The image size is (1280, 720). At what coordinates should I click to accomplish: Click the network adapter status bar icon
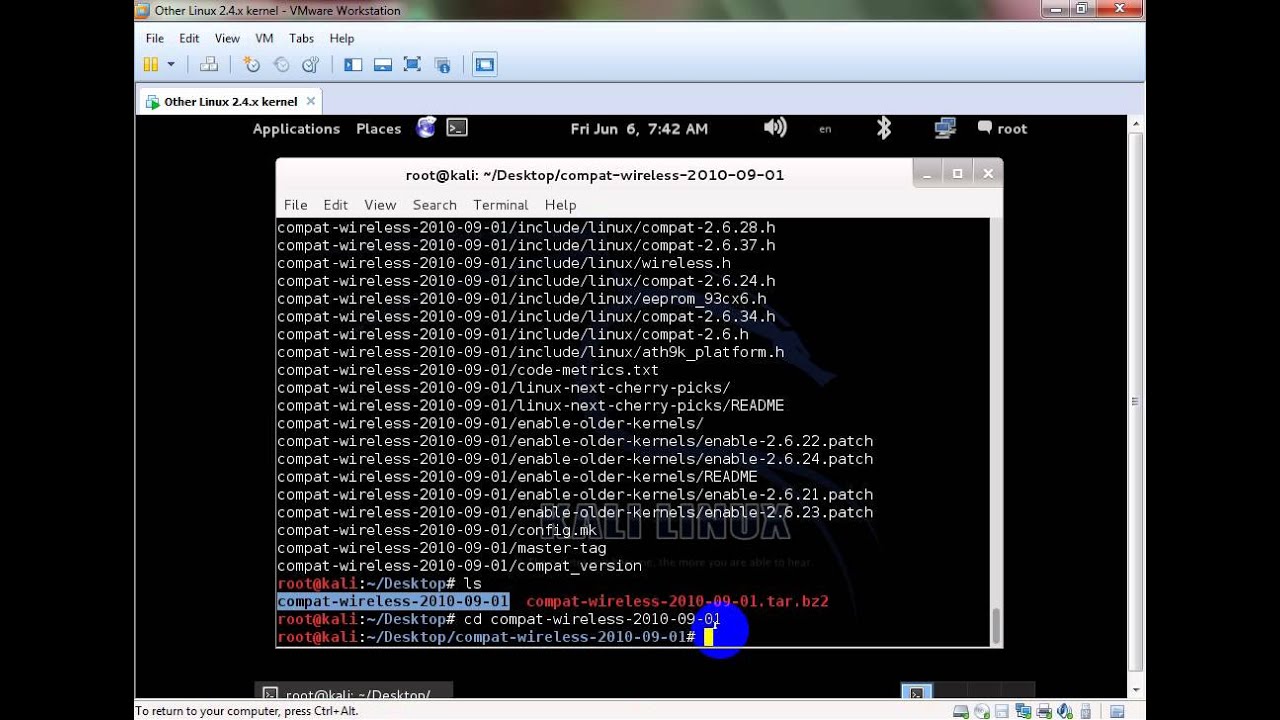(x=1024, y=711)
